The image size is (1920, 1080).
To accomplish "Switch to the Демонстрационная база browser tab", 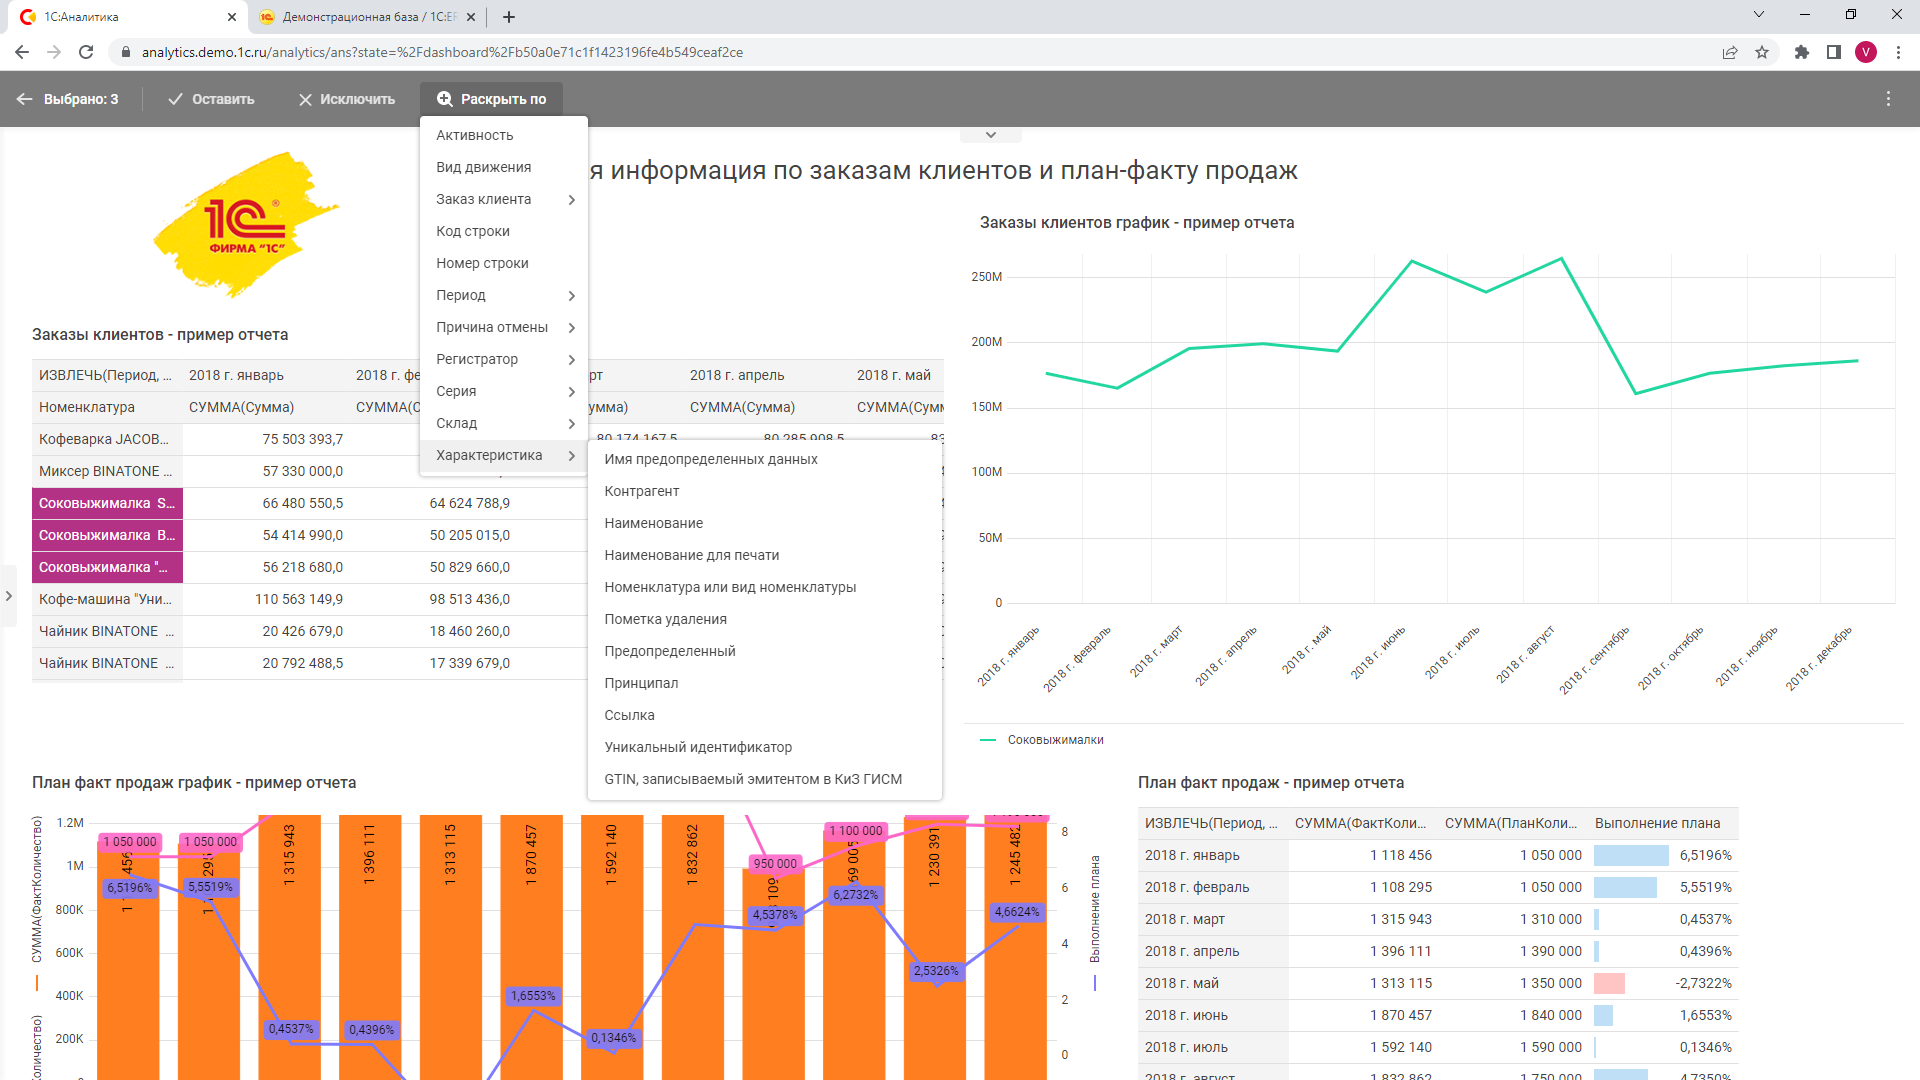I will tap(368, 17).
